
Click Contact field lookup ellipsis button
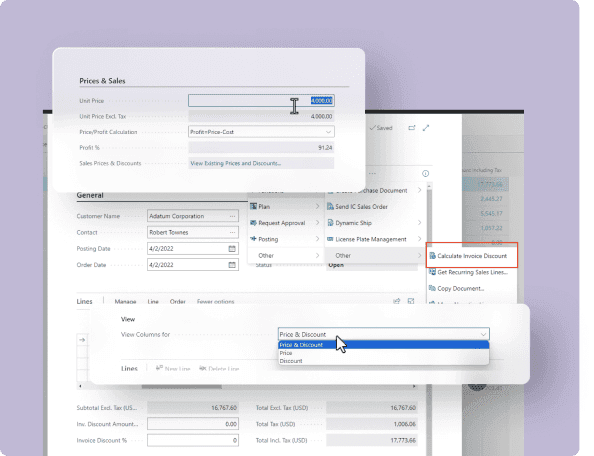pyautogui.click(x=233, y=233)
